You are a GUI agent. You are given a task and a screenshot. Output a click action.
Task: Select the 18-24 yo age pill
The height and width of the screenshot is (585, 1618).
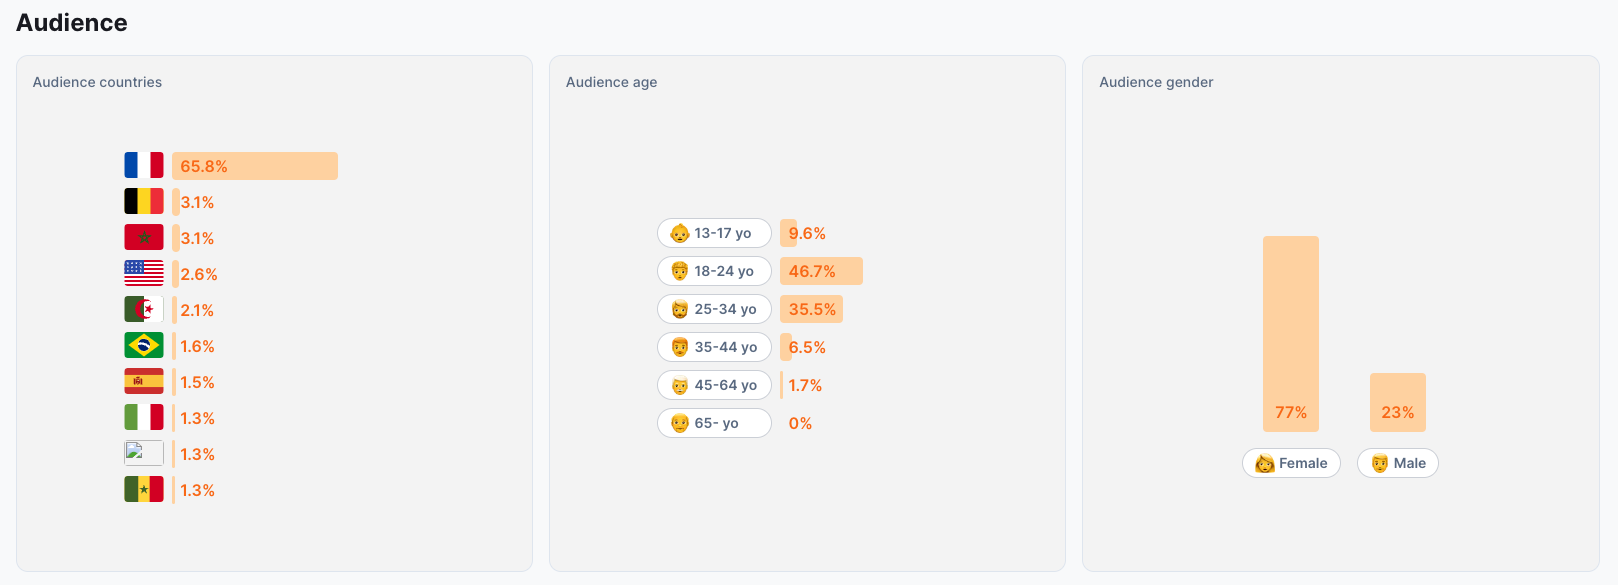click(x=714, y=271)
